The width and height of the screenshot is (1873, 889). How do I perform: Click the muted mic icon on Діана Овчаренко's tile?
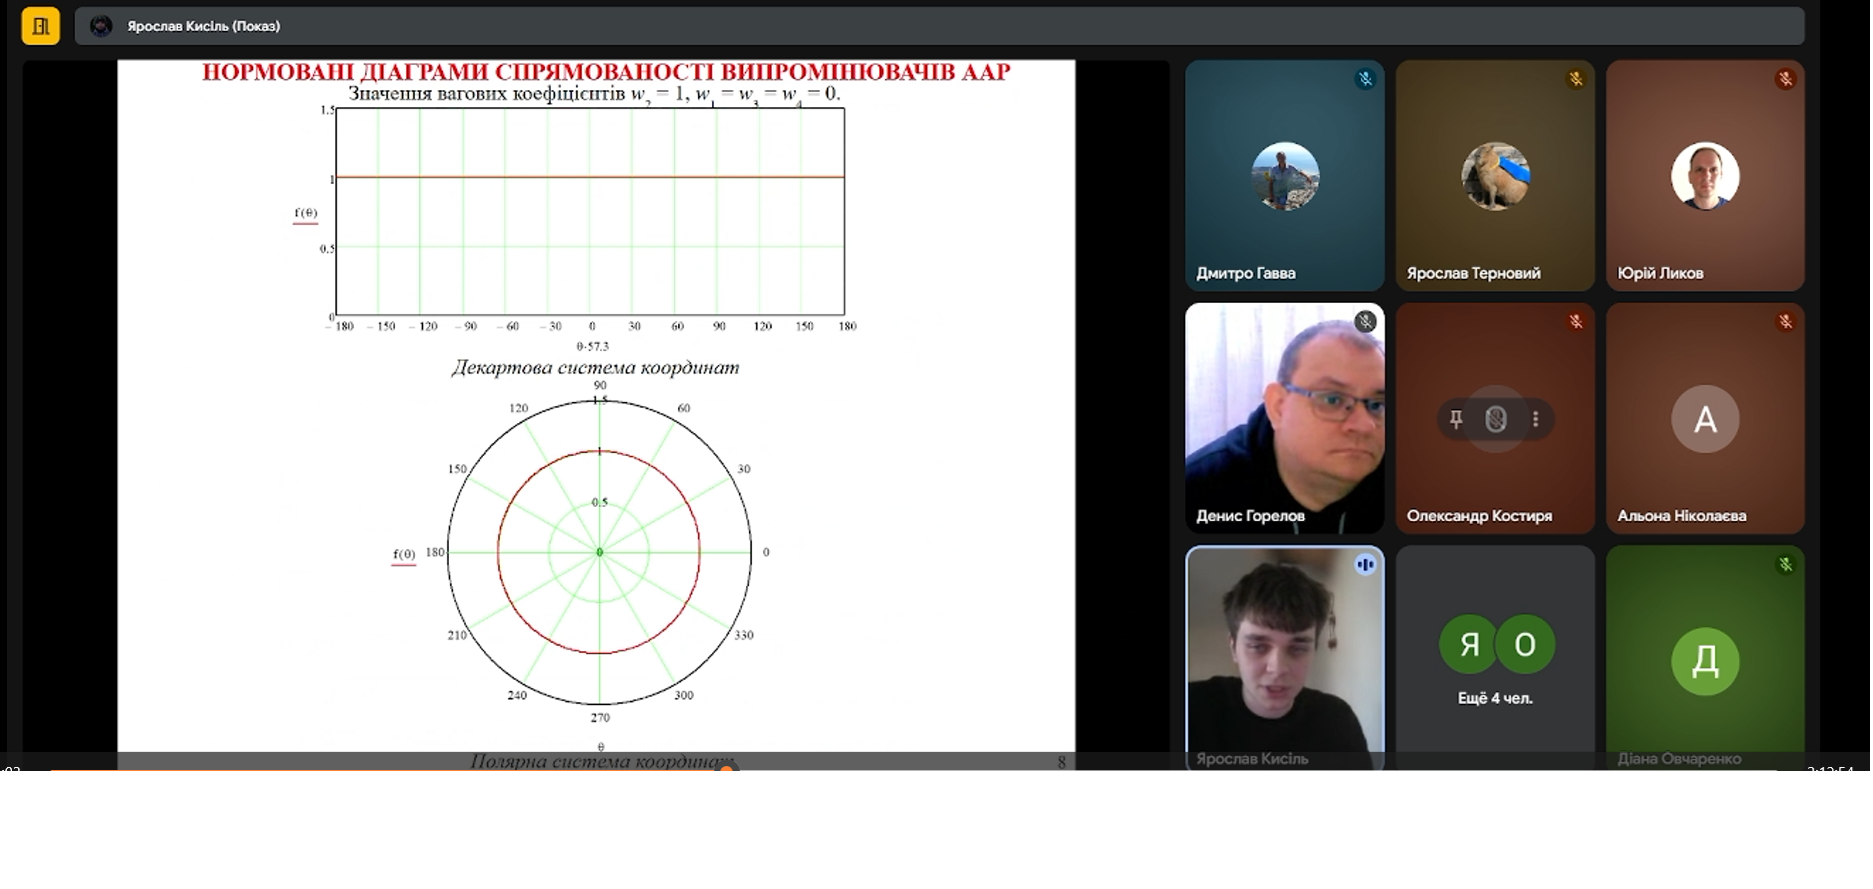click(1785, 565)
